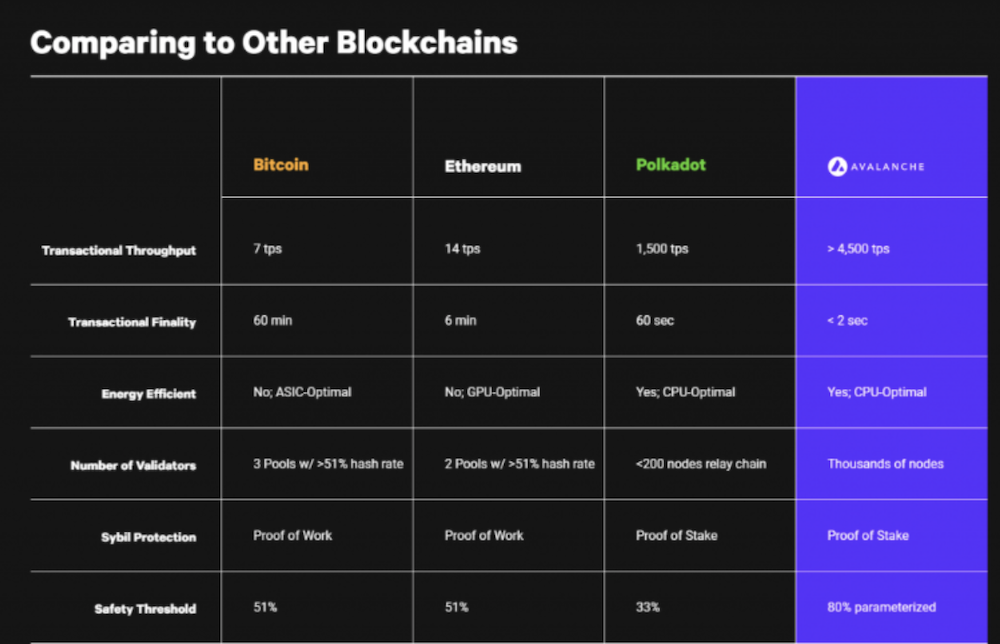
Task: Click the '80% parameterized' cell
Action: point(881,607)
